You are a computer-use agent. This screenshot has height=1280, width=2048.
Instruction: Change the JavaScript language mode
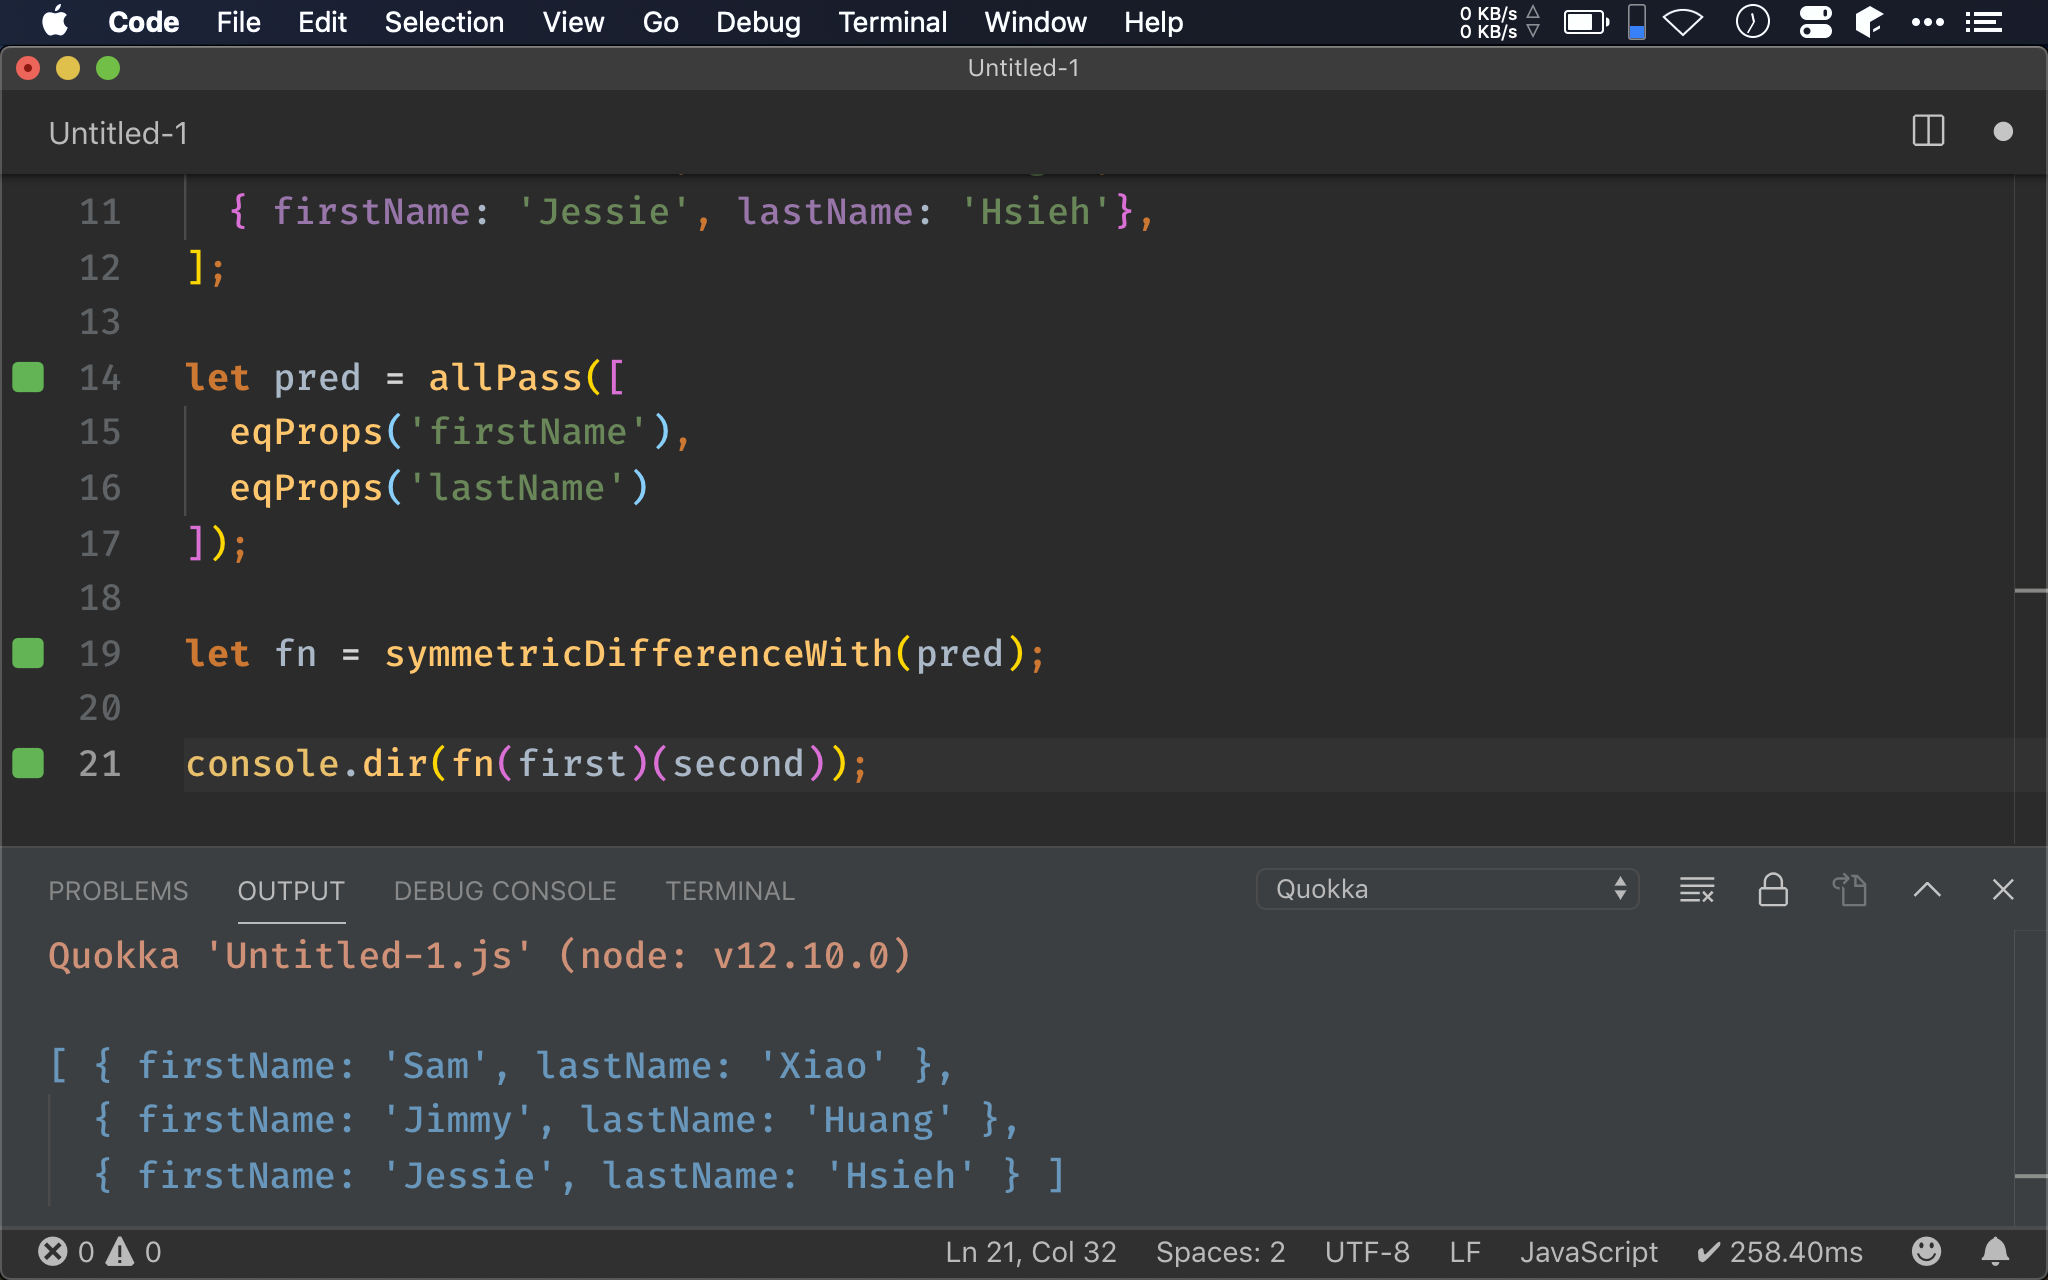coord(1588,1252)
